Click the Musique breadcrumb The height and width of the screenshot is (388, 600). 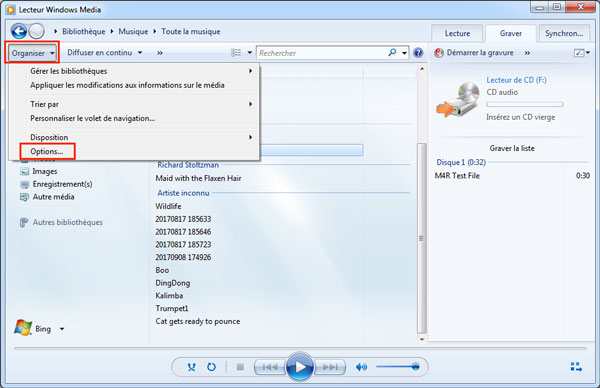(133, 31)
